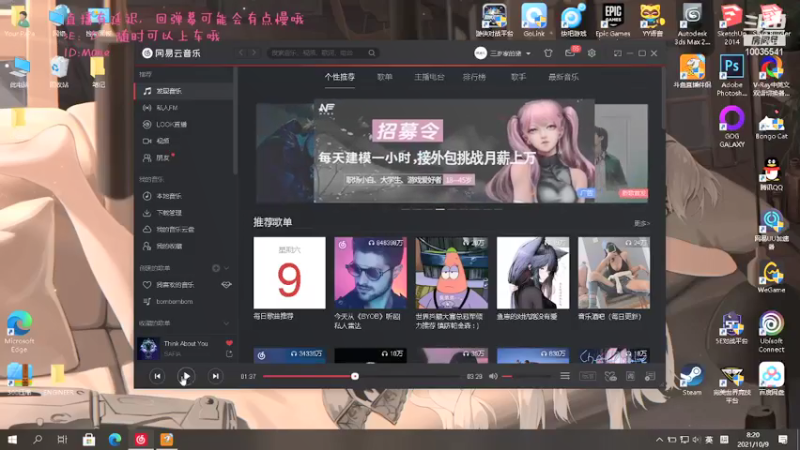Go forward with the right arrow
Viewport: 800px width, 450px height.
point(254,53)
